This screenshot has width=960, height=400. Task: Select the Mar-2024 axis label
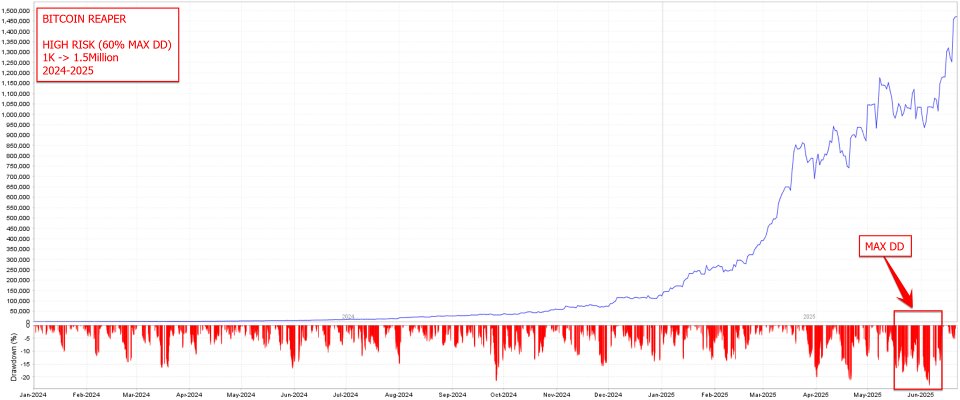coord(137,394)
